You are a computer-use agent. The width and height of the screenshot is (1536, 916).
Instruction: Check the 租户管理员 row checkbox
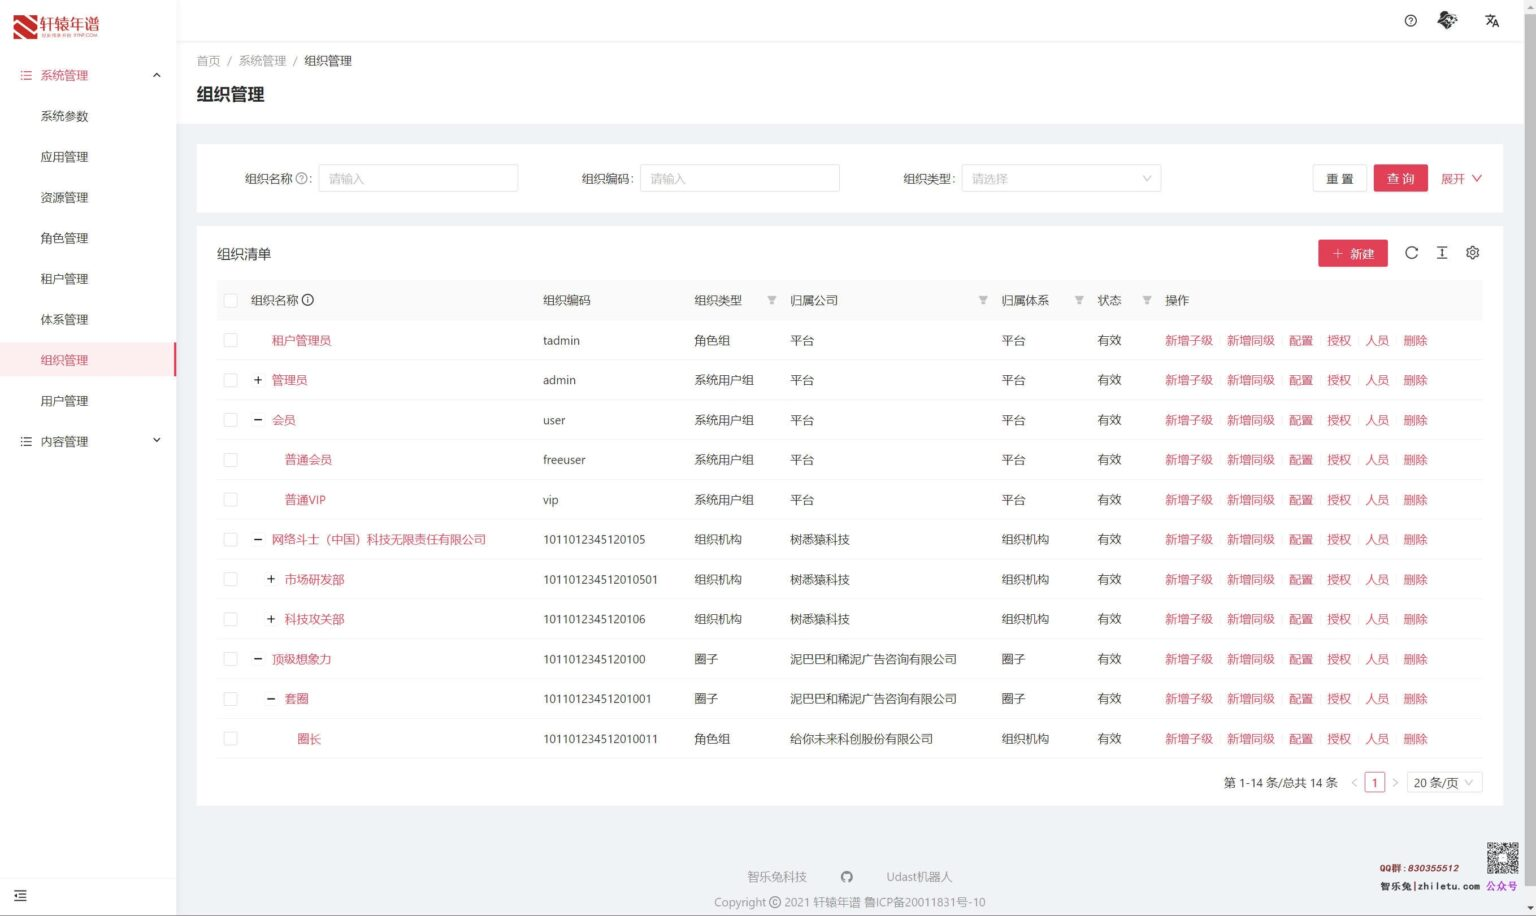[231, 340]
